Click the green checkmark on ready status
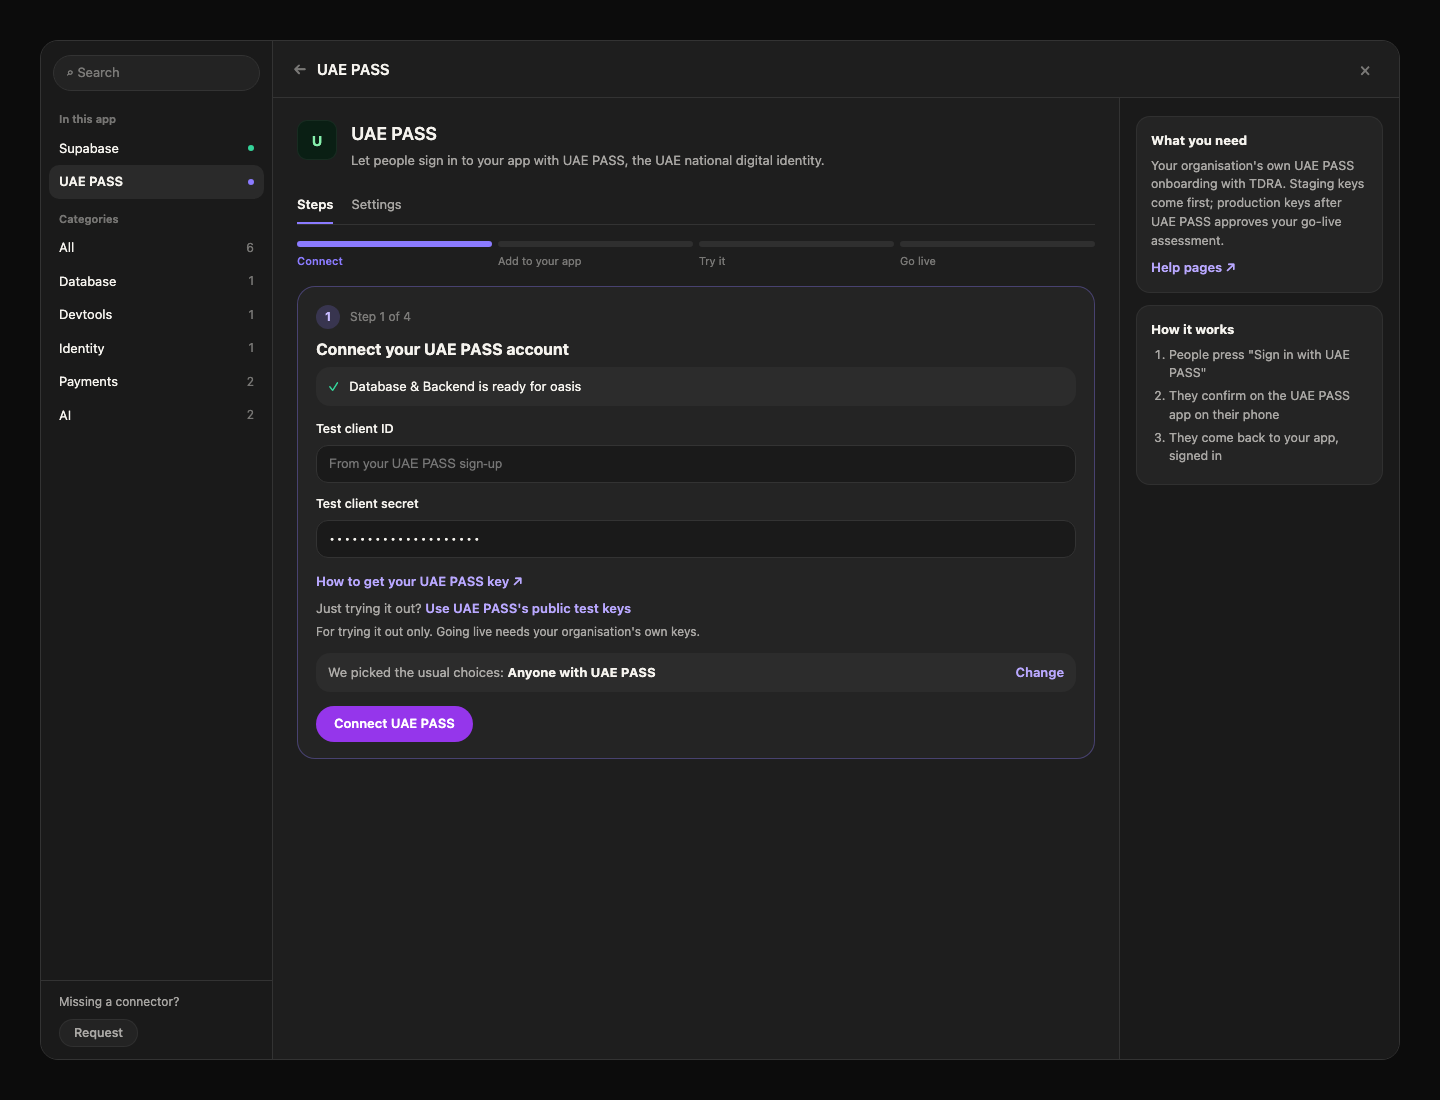1440x1100 pixels. pyautogui.click(x=334, y=387)
